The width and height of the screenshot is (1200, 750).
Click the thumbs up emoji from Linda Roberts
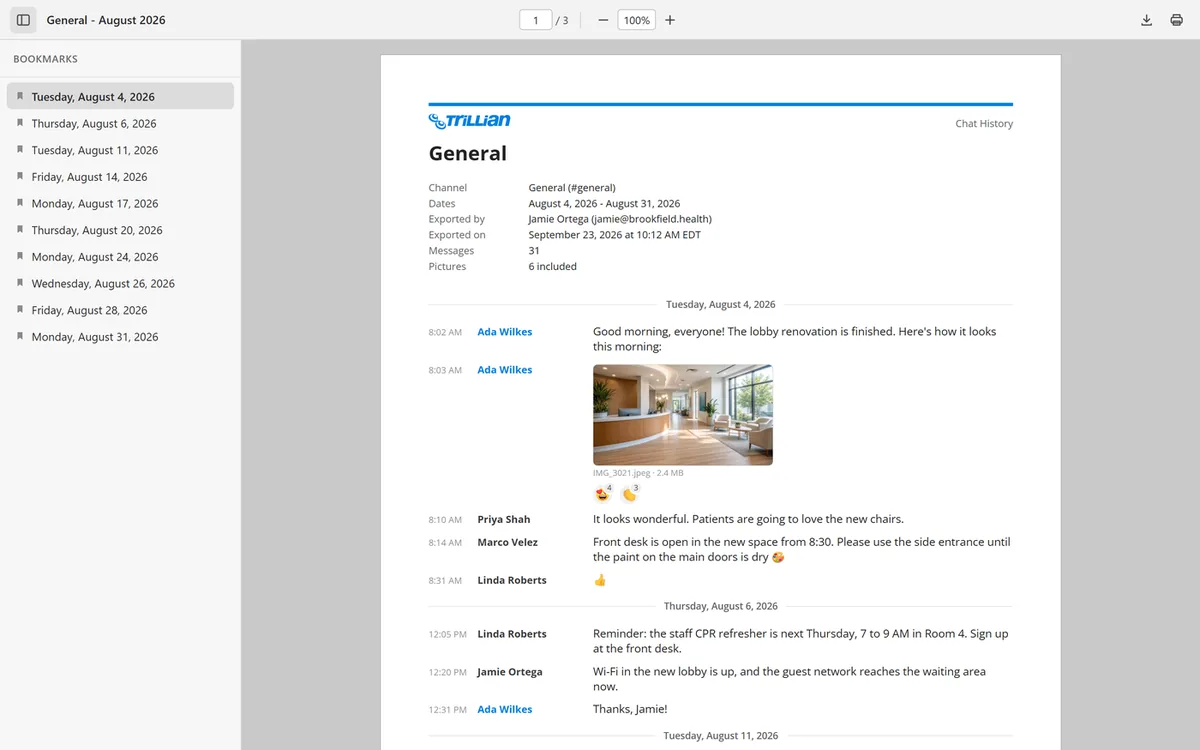coord(600,580)
